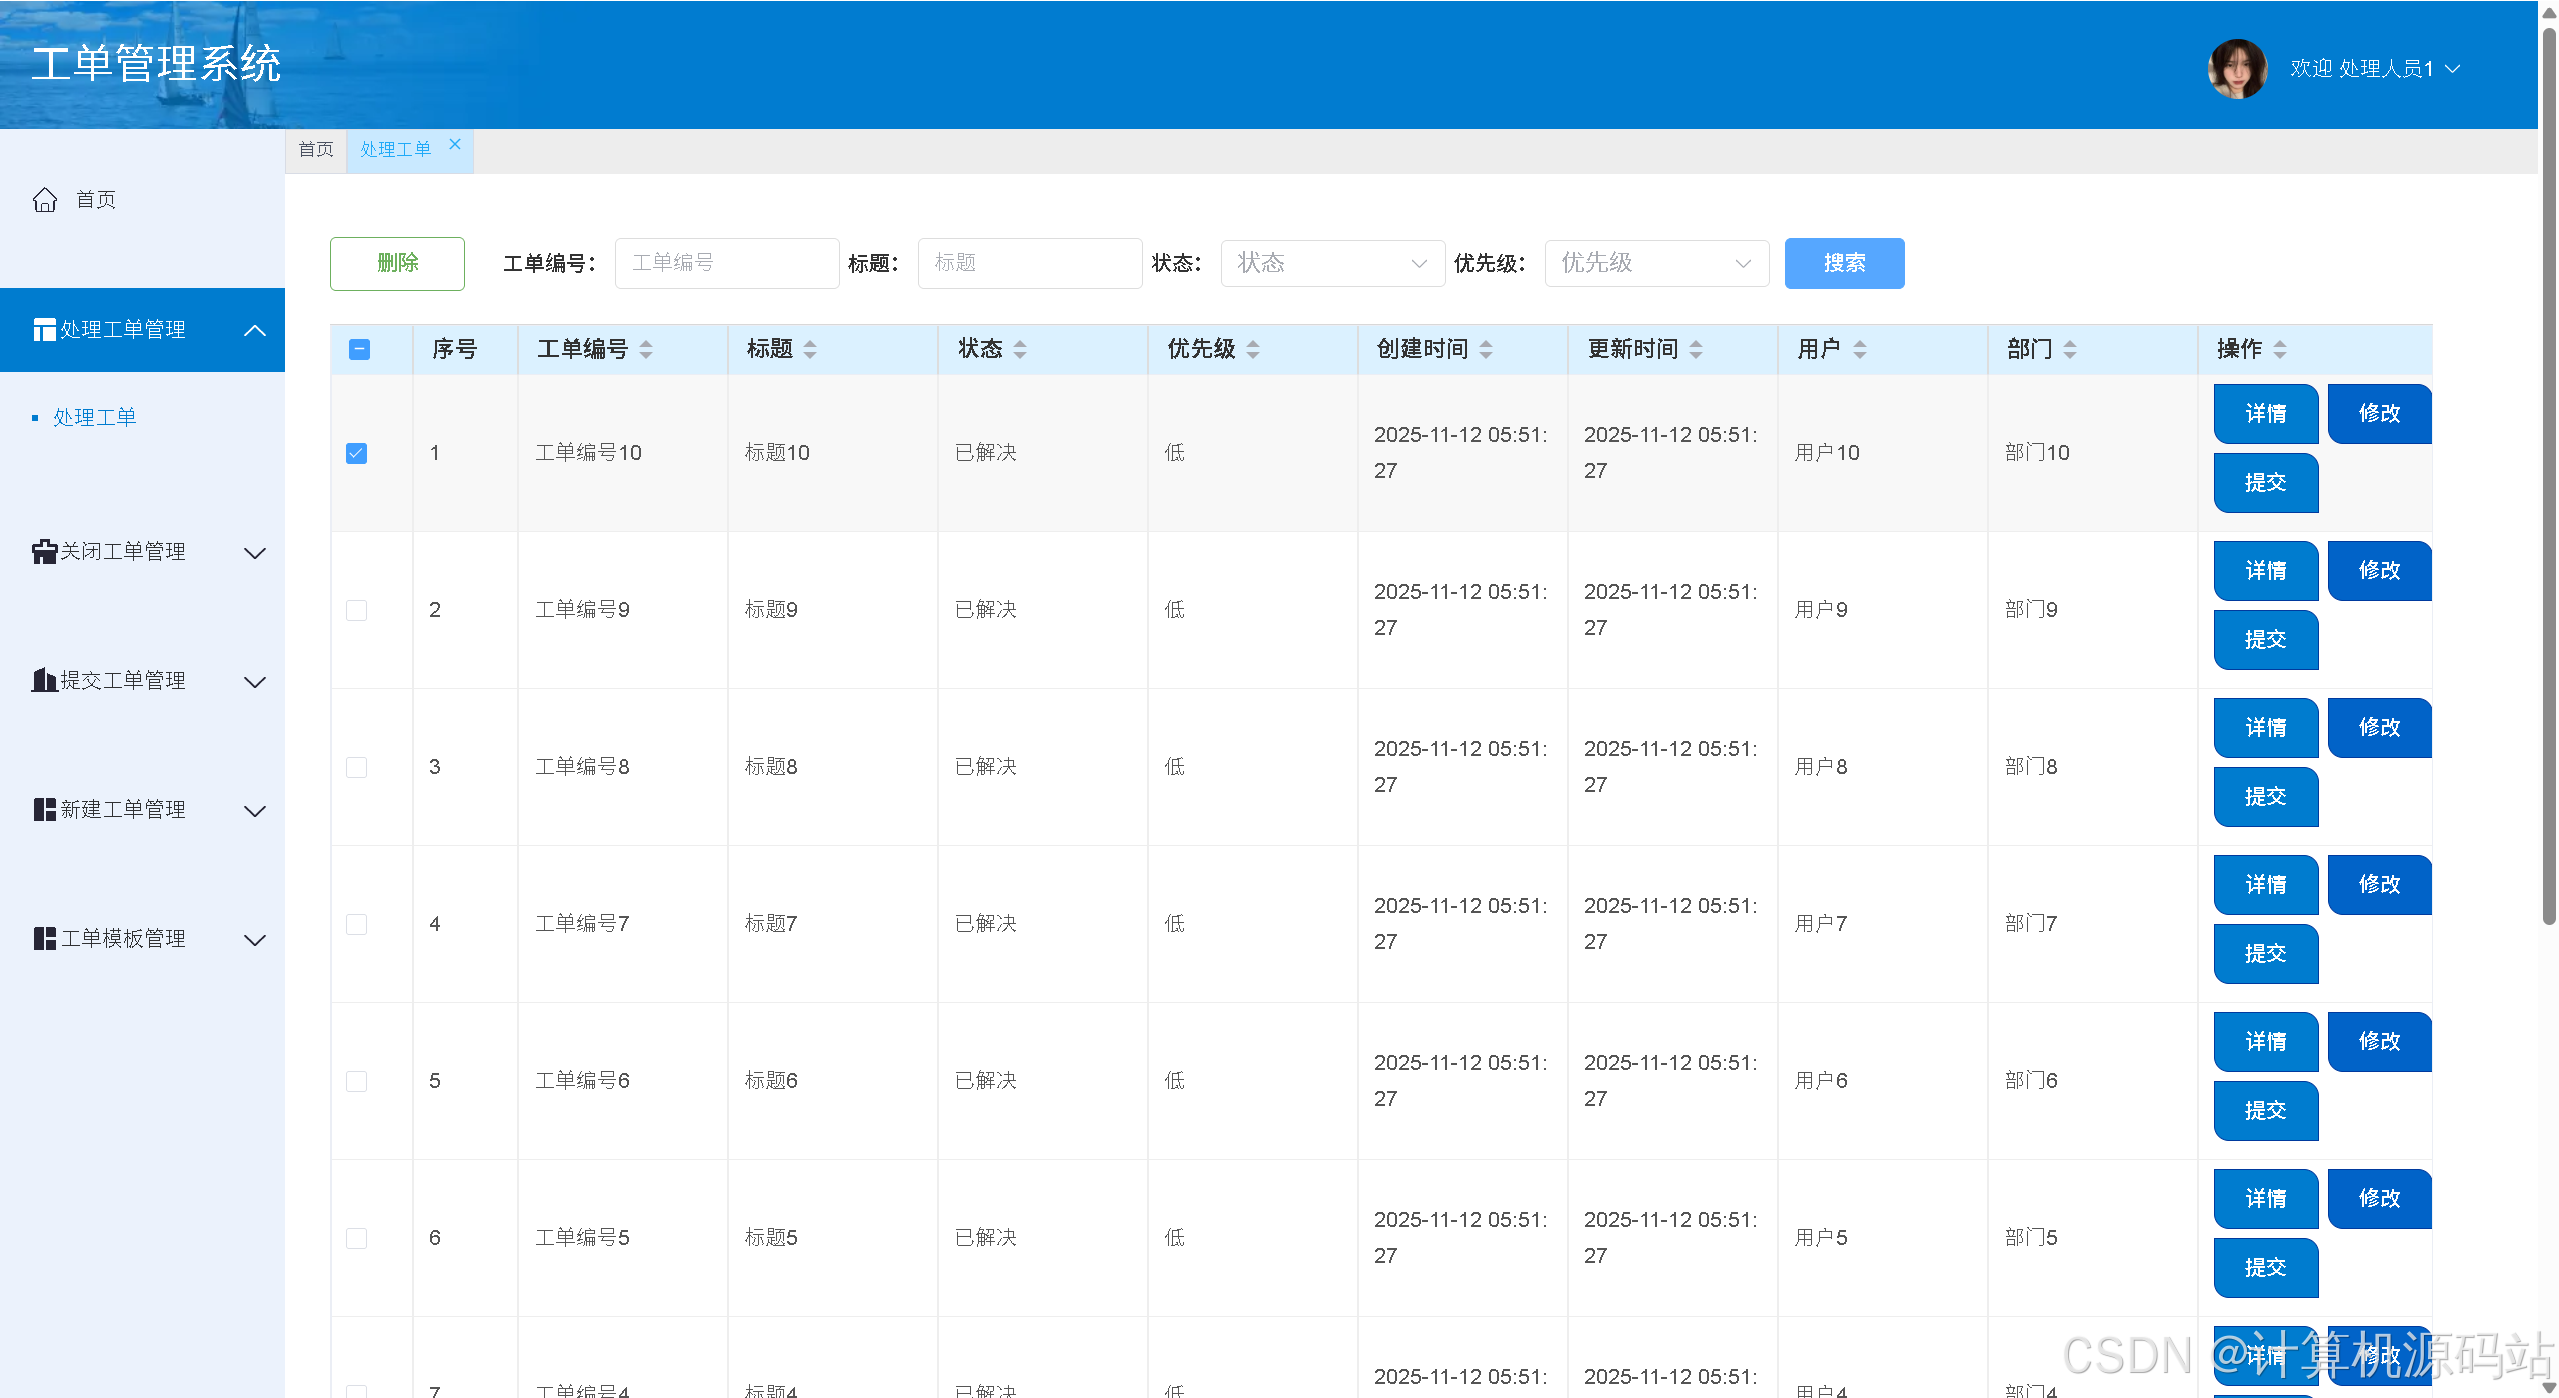Toggle the select-all header checkbox
2559x1398 pixels.
tap(359, 349)
